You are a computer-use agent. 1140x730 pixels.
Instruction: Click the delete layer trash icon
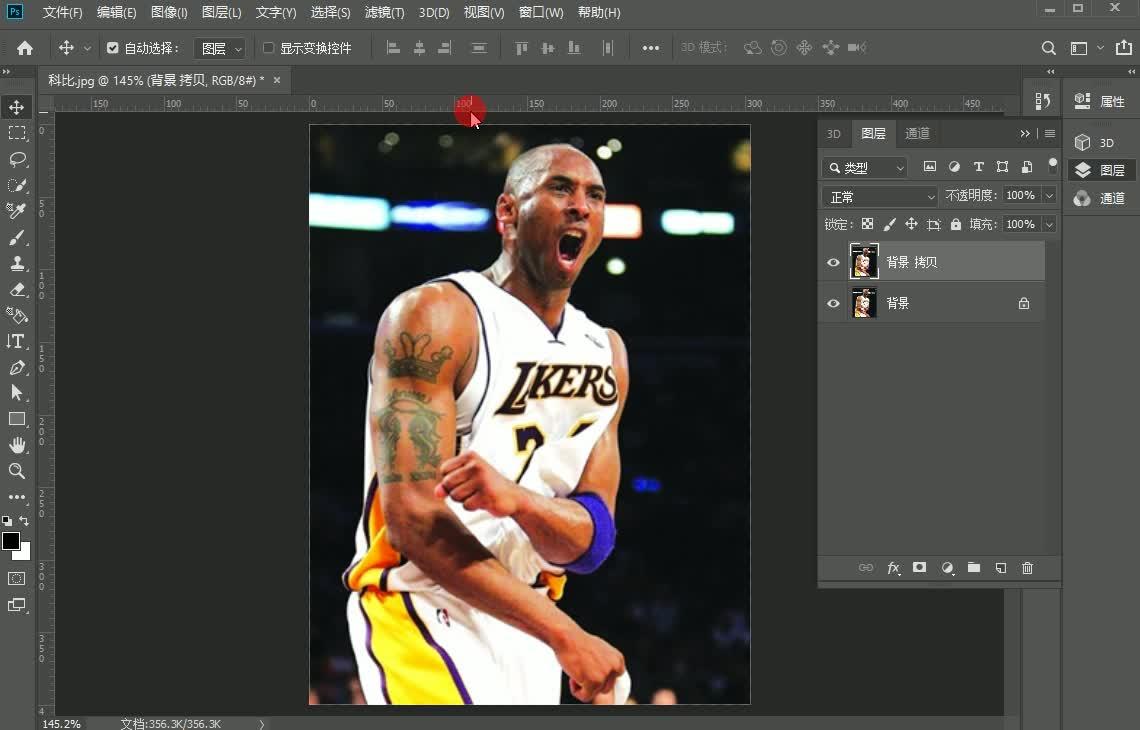pyautogui.click(x=1027, y=568)
